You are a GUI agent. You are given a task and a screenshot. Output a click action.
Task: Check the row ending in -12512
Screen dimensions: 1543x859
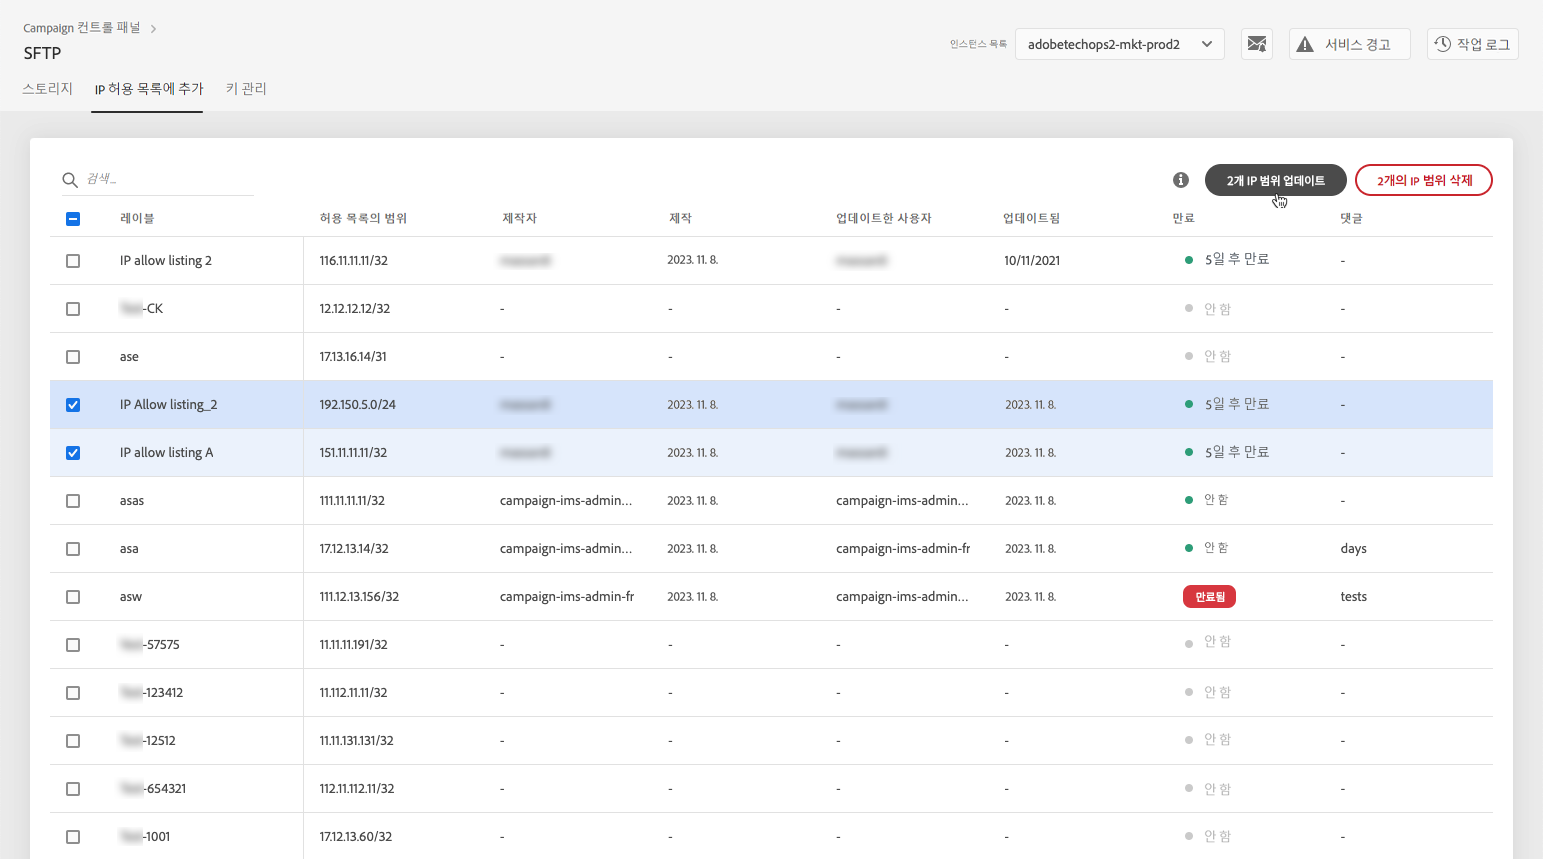[x=73, y=741]
